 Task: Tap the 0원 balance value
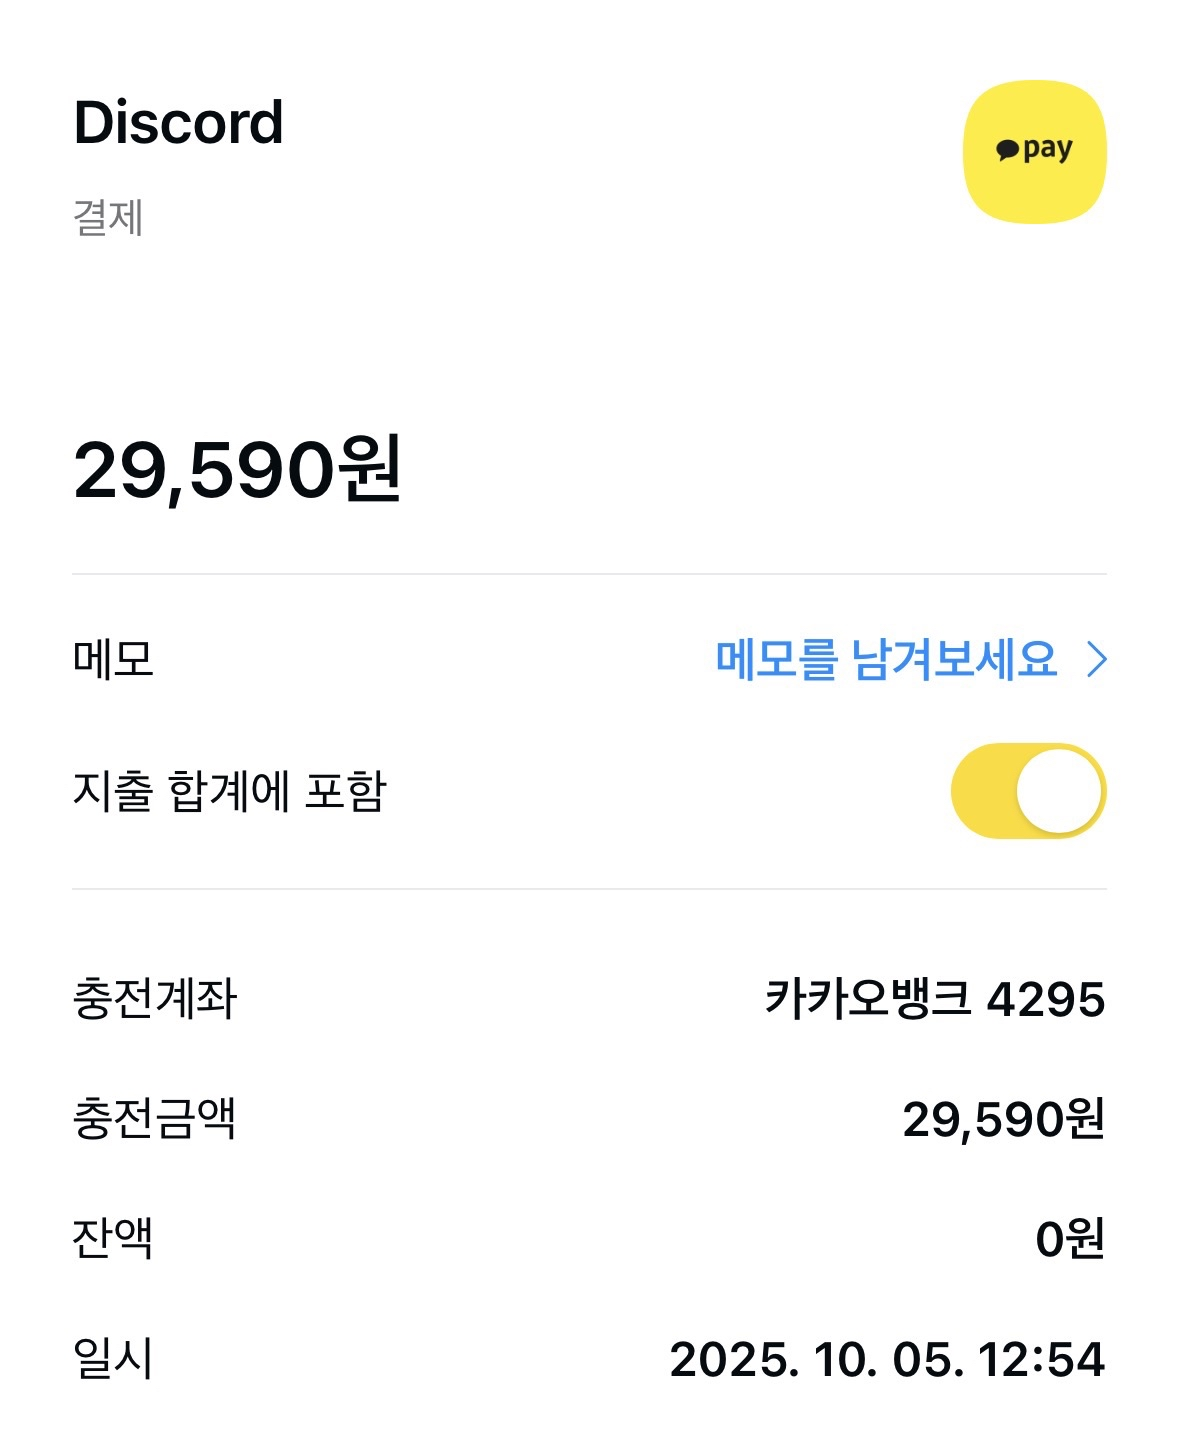pos(1070,1239)
